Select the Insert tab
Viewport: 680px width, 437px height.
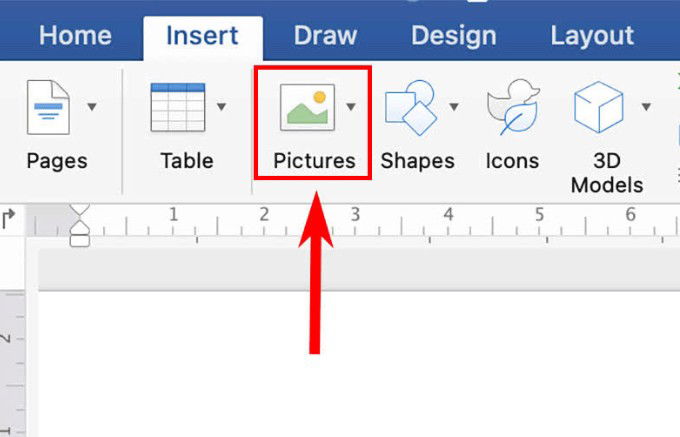point(203,36)
